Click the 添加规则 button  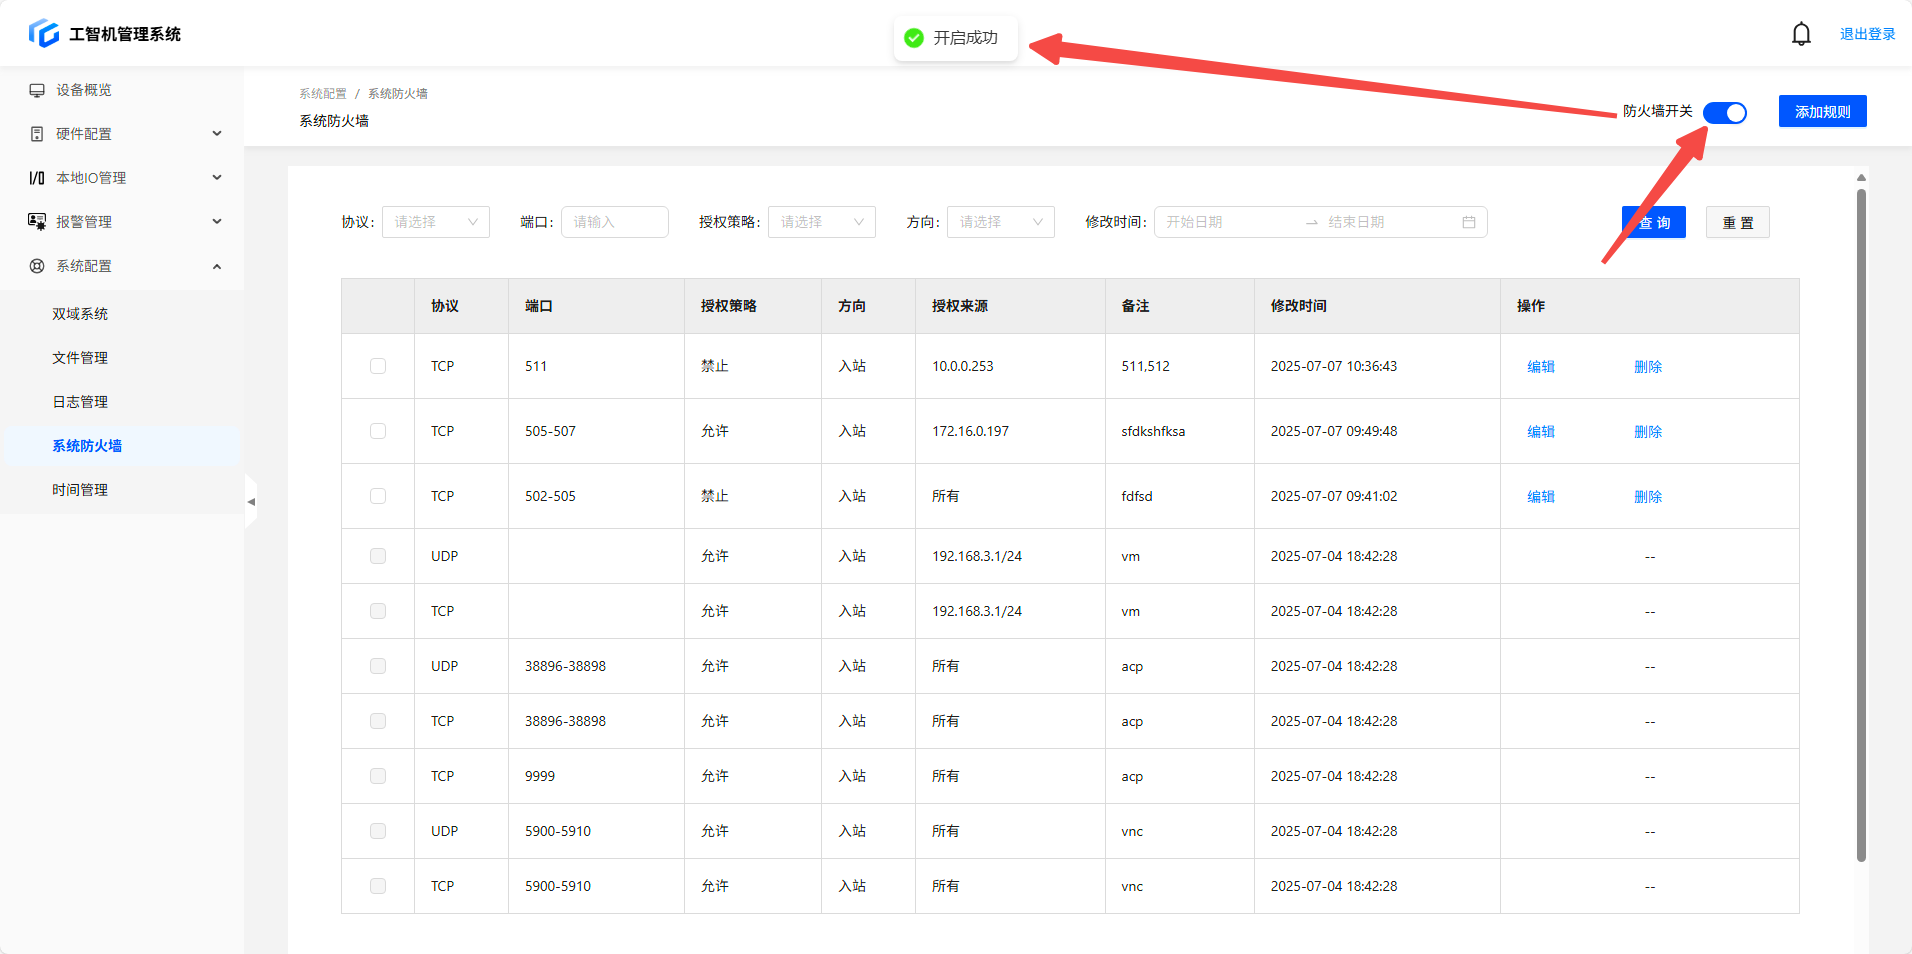(x=1822, y=112)
